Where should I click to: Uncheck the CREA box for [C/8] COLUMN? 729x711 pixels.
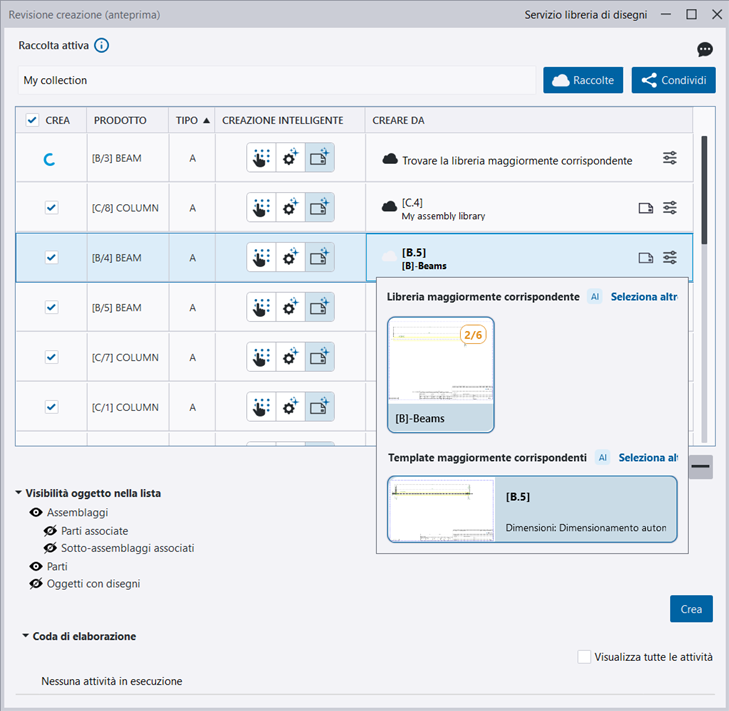(52, 208)
